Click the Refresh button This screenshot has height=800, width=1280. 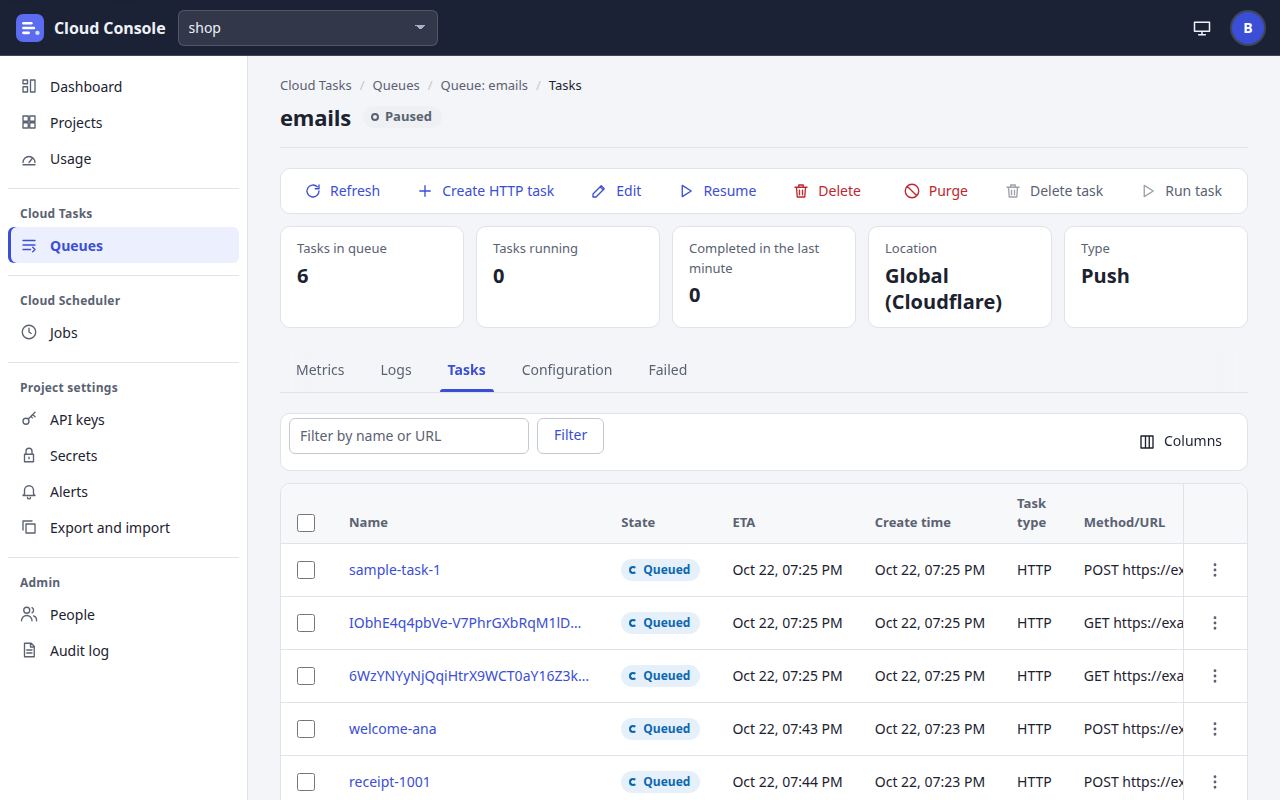click(343, 191)
